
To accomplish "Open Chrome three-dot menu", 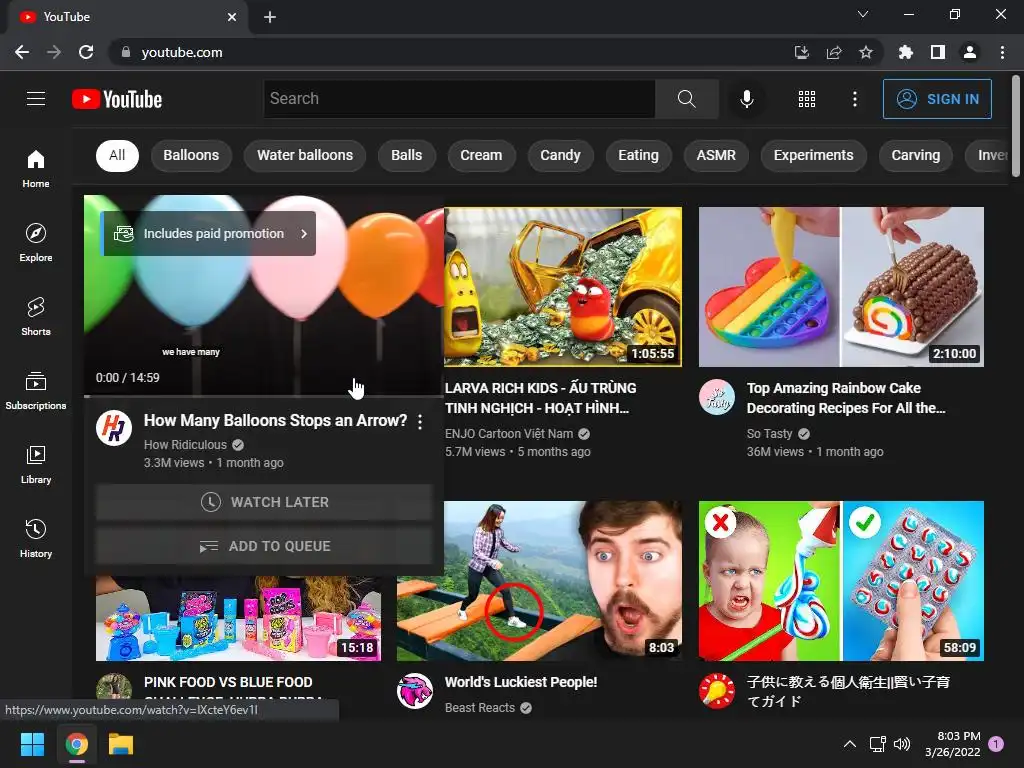I will coord(1002,52).
